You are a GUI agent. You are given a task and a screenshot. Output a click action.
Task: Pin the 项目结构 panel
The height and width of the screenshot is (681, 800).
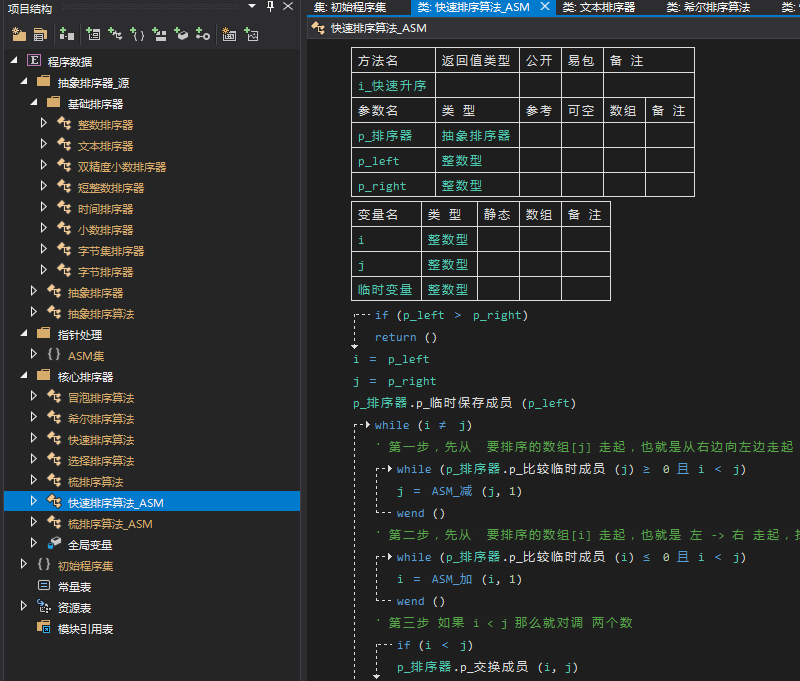click(x=270, y=7)
